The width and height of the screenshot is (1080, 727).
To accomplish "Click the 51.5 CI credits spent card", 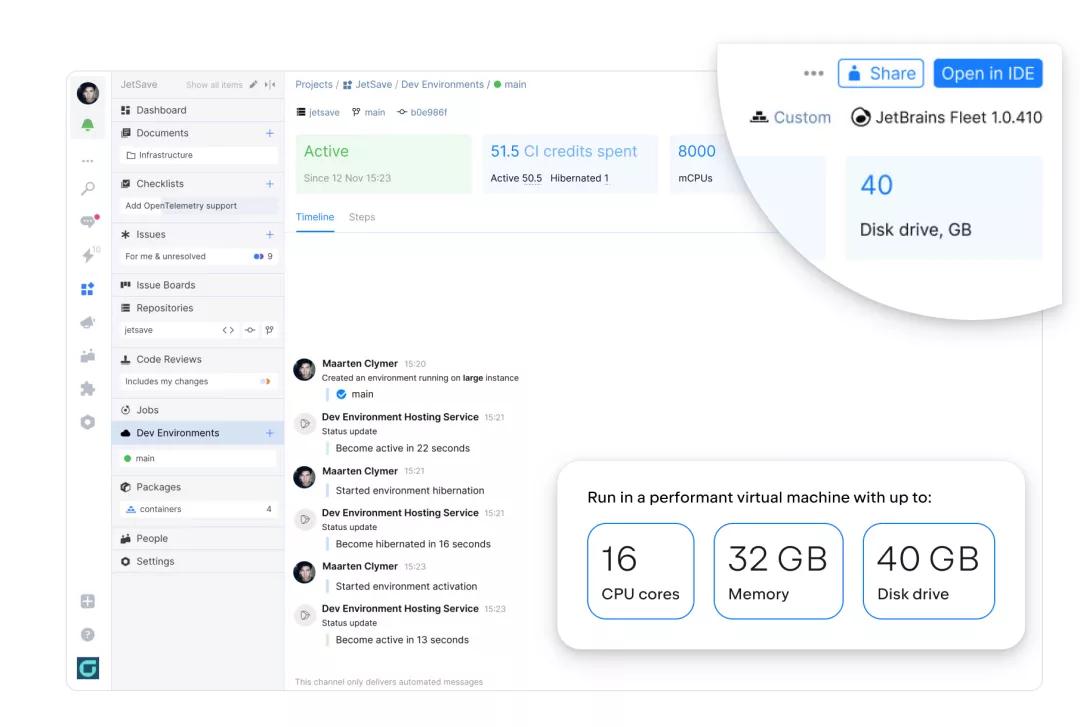I will [x=570, y=164].
